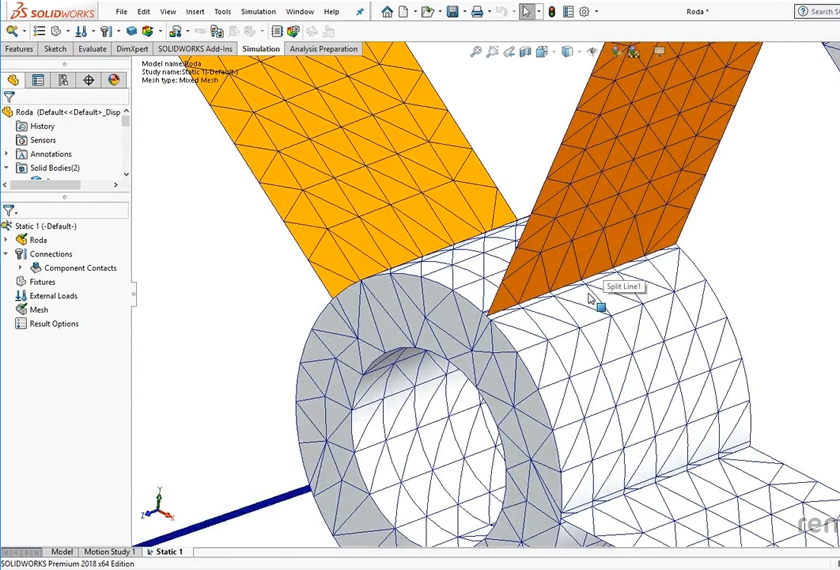Open the DisplayManager tab icon
The image size is (840, 570).
113,80
